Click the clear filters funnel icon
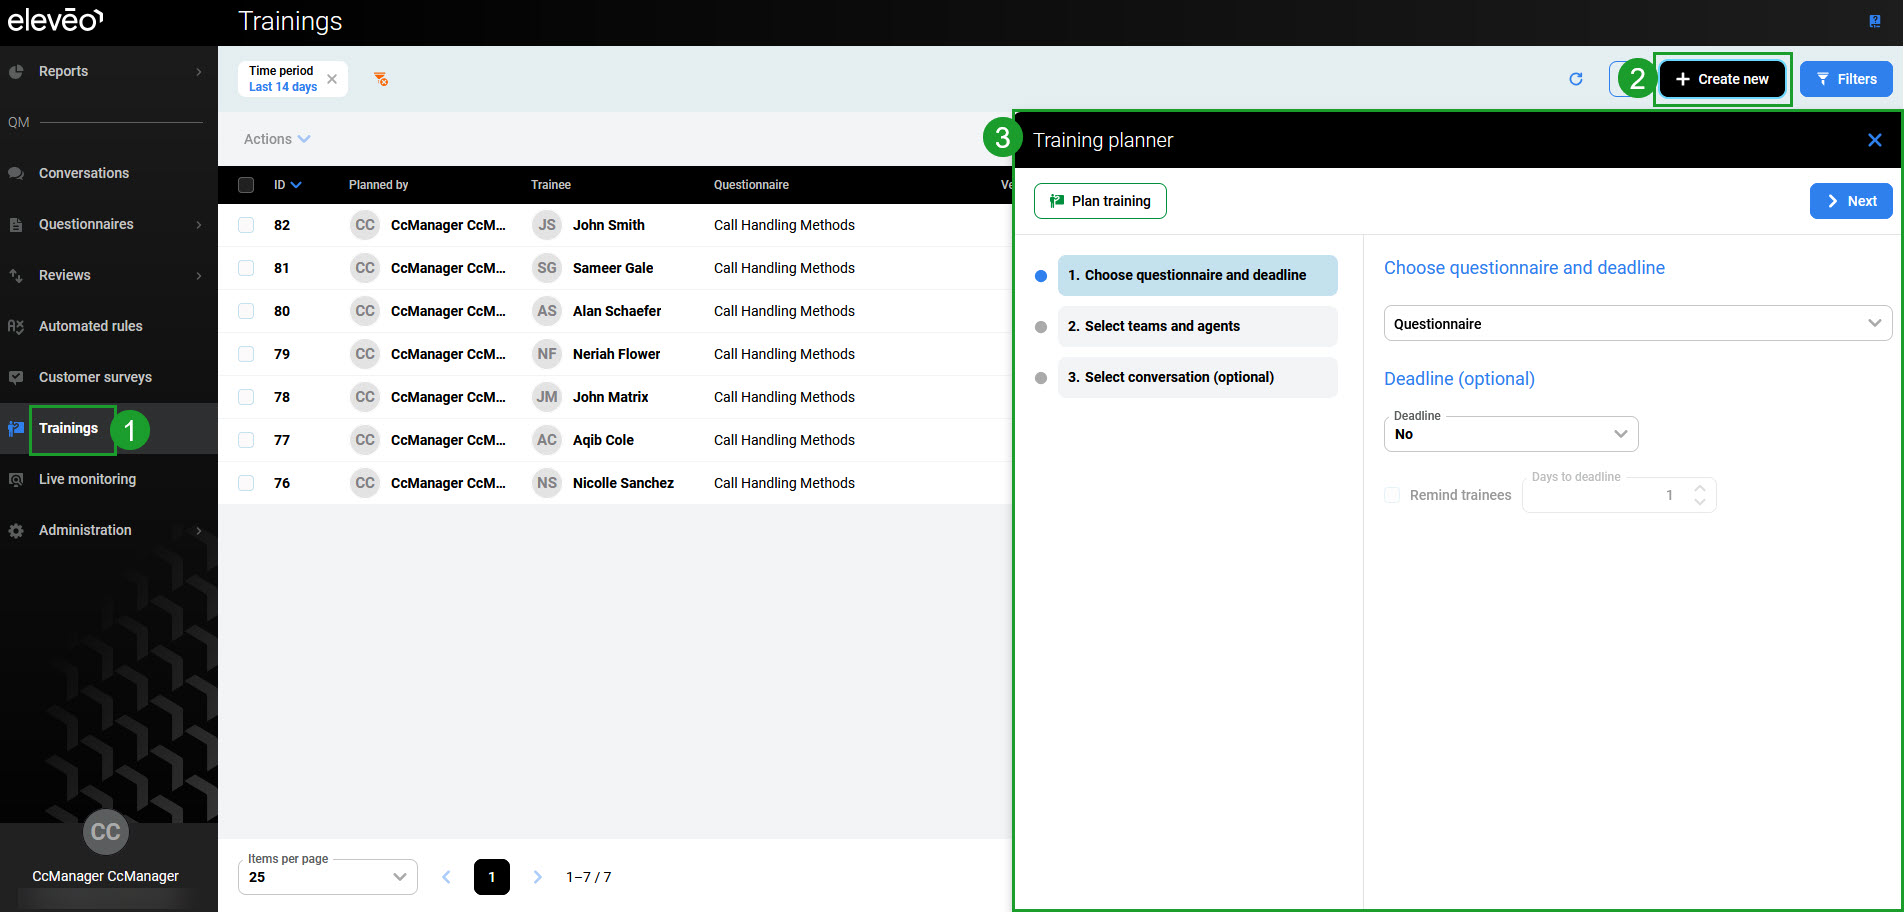1904x912 pixels. coord(381,79)
